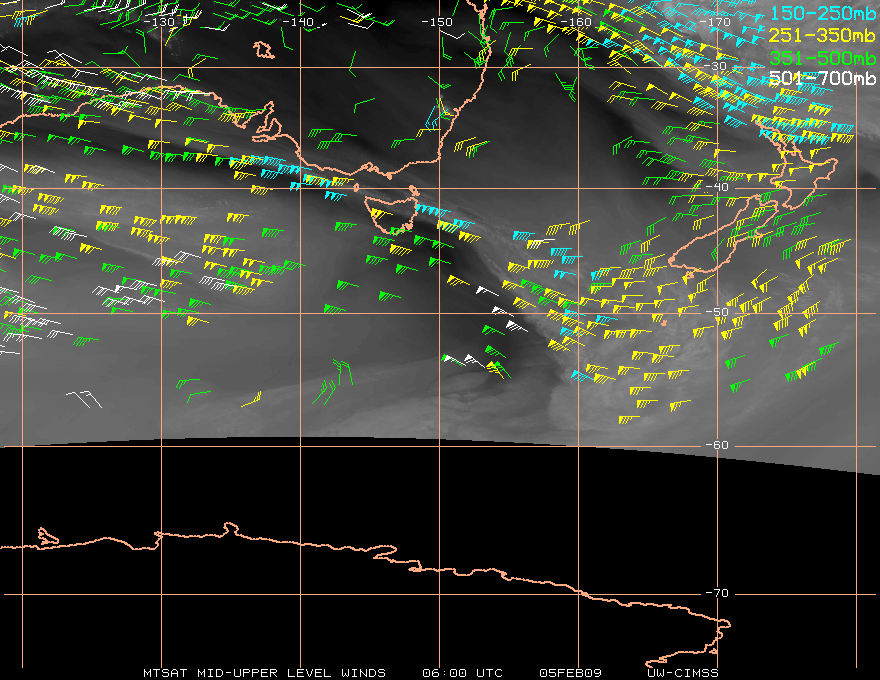Click the -150 longitude label
Screen dimensions: 880x680
pos(437,22)
